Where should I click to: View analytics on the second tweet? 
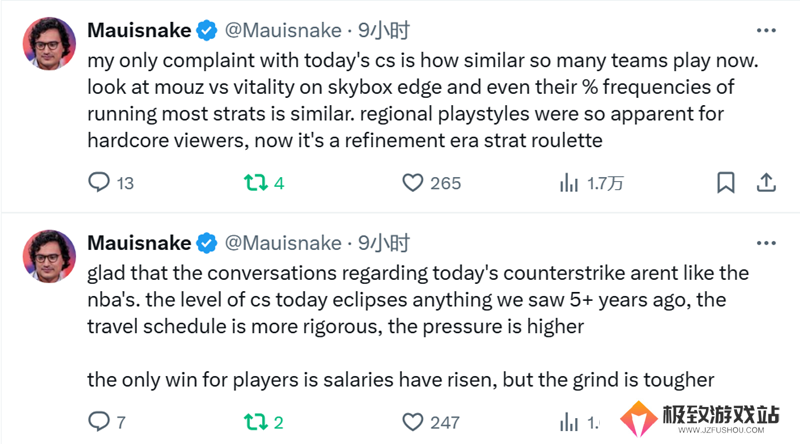click(580, 423)
